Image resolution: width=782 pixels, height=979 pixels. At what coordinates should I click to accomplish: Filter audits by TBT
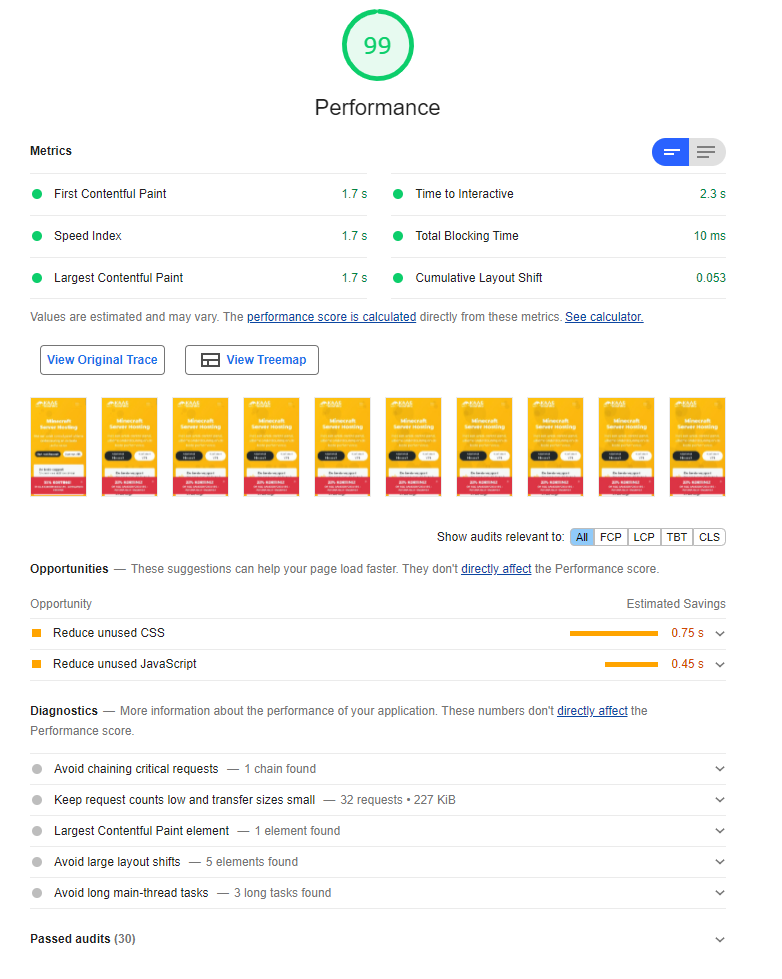point(677,537)
